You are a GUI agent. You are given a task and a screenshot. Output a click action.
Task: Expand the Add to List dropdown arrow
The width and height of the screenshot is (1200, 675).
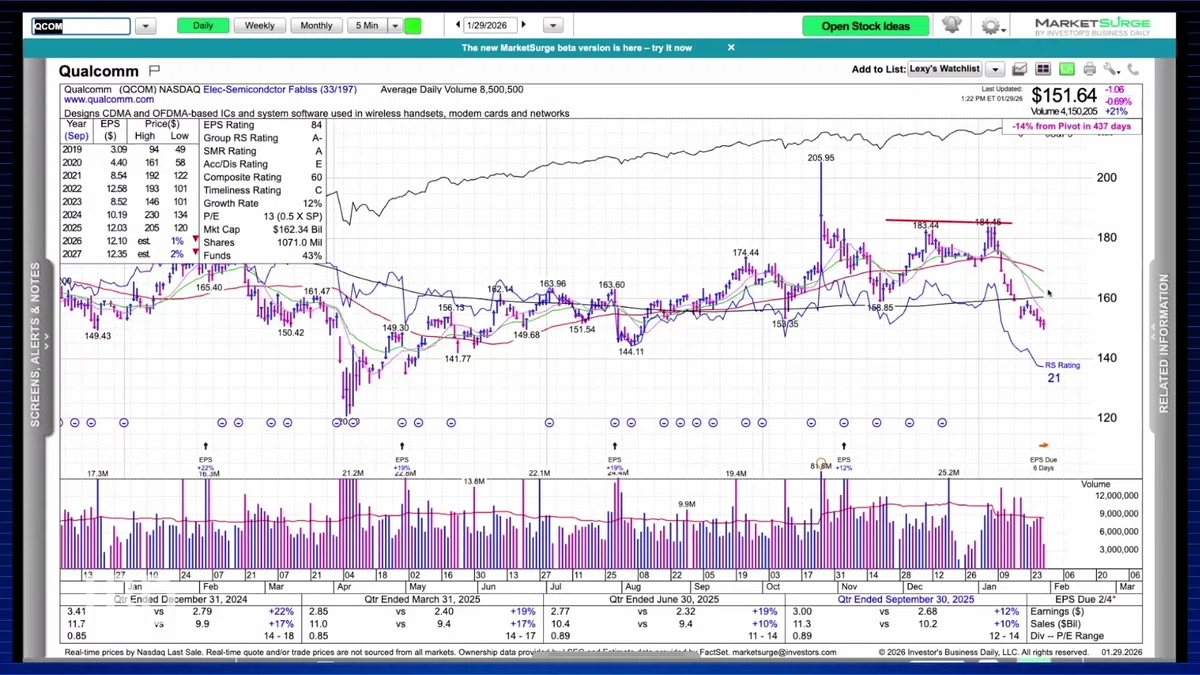pos(995,70)
